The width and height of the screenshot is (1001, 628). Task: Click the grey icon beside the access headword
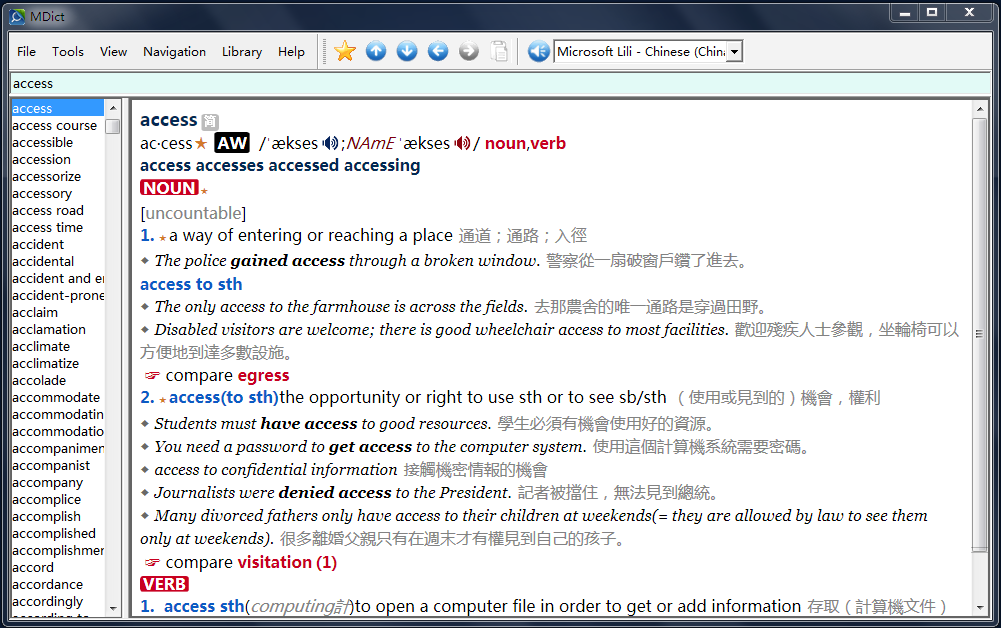click(x=210, y=121)
